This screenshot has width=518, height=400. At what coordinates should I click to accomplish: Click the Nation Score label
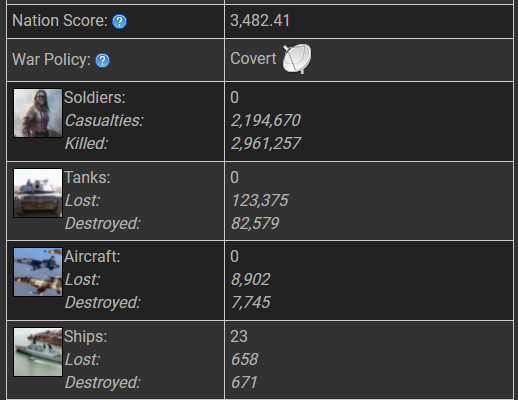[60, 21]
